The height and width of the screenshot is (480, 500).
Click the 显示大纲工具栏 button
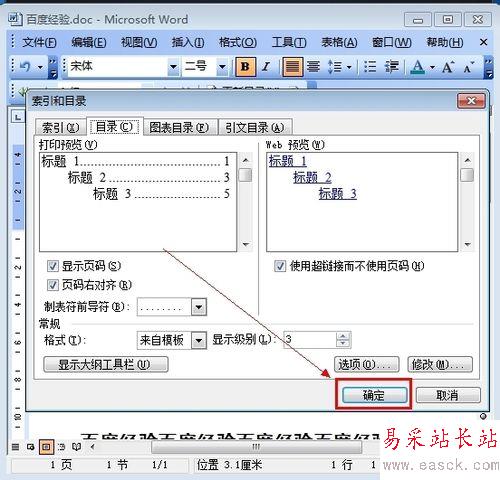[x=106, y=365]
